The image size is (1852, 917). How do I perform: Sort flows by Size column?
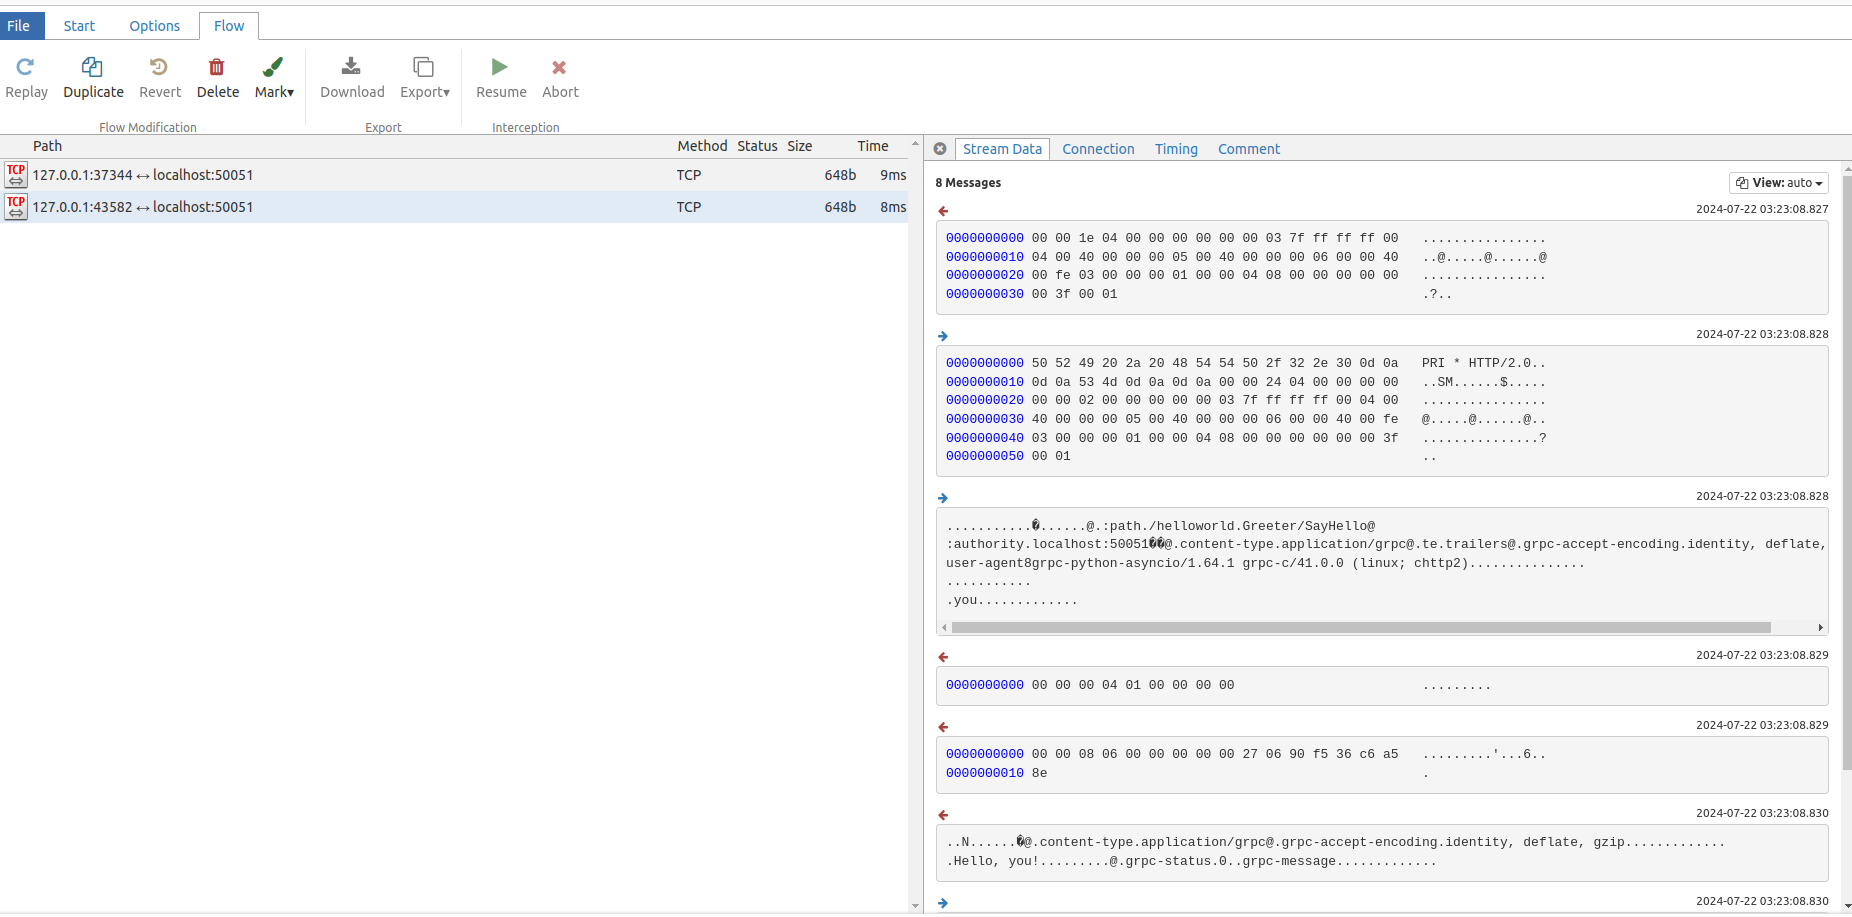pos(799,146)
